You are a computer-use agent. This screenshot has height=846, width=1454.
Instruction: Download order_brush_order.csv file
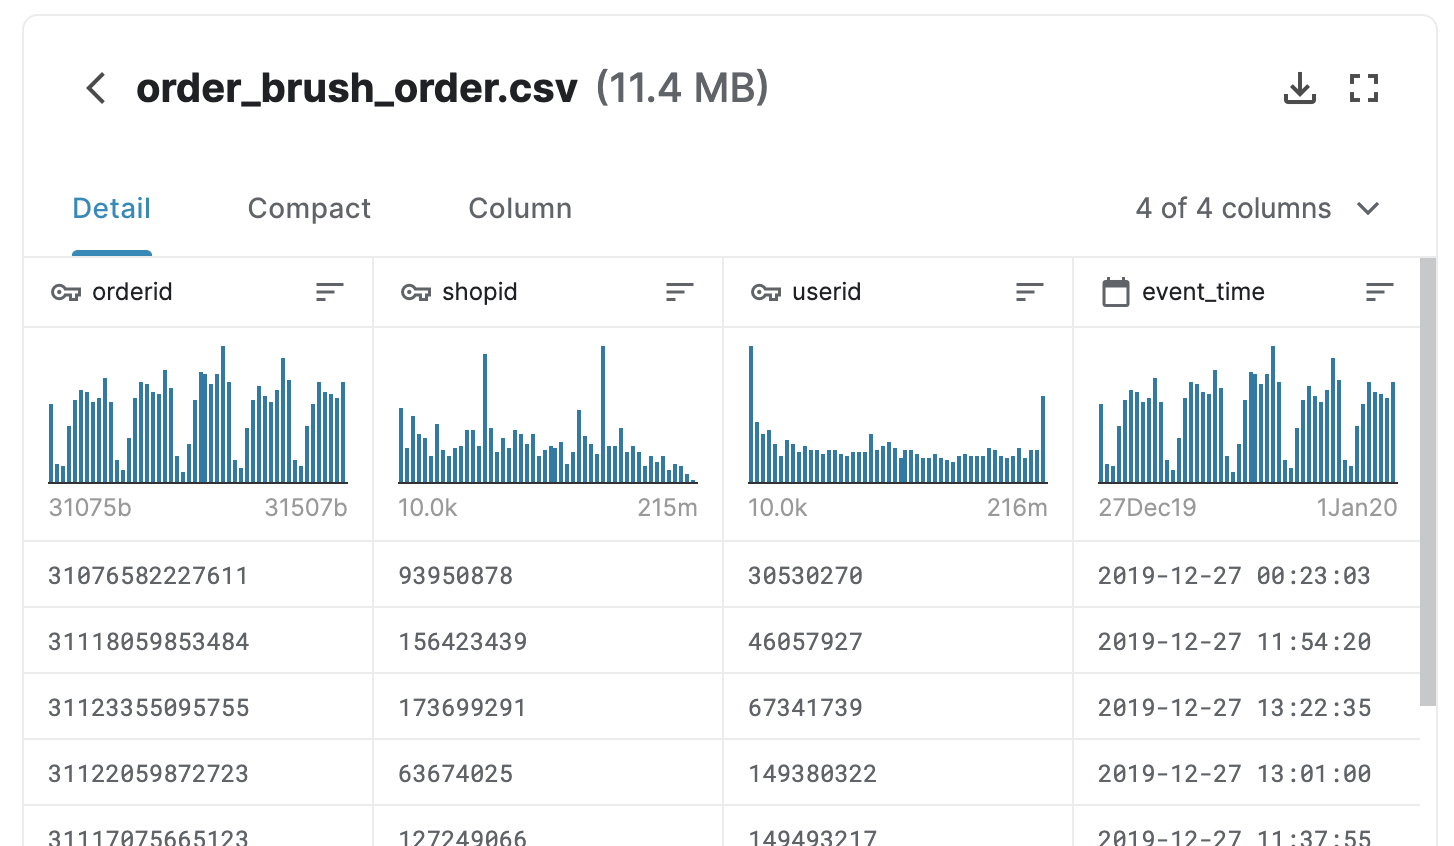click(1299, 88)
